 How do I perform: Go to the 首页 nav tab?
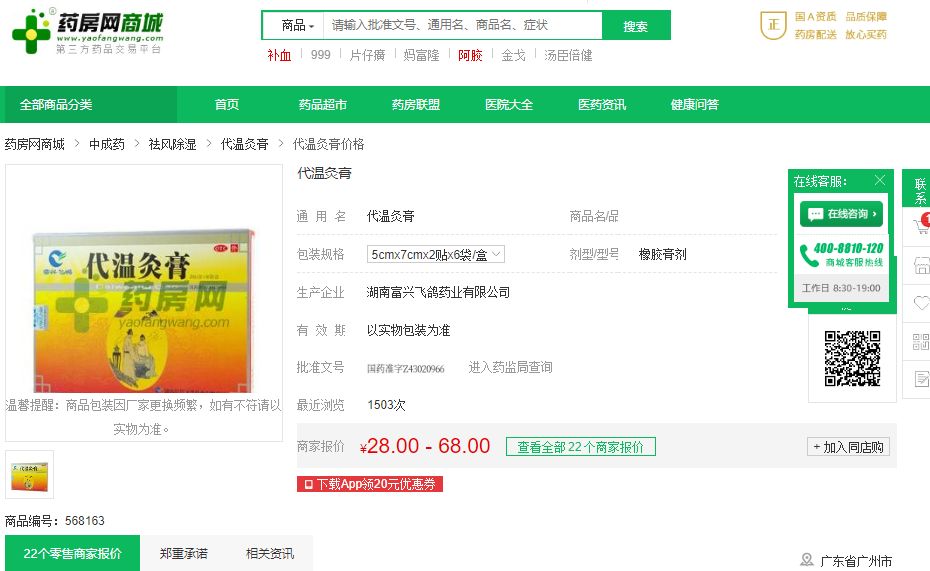point(227,104)
